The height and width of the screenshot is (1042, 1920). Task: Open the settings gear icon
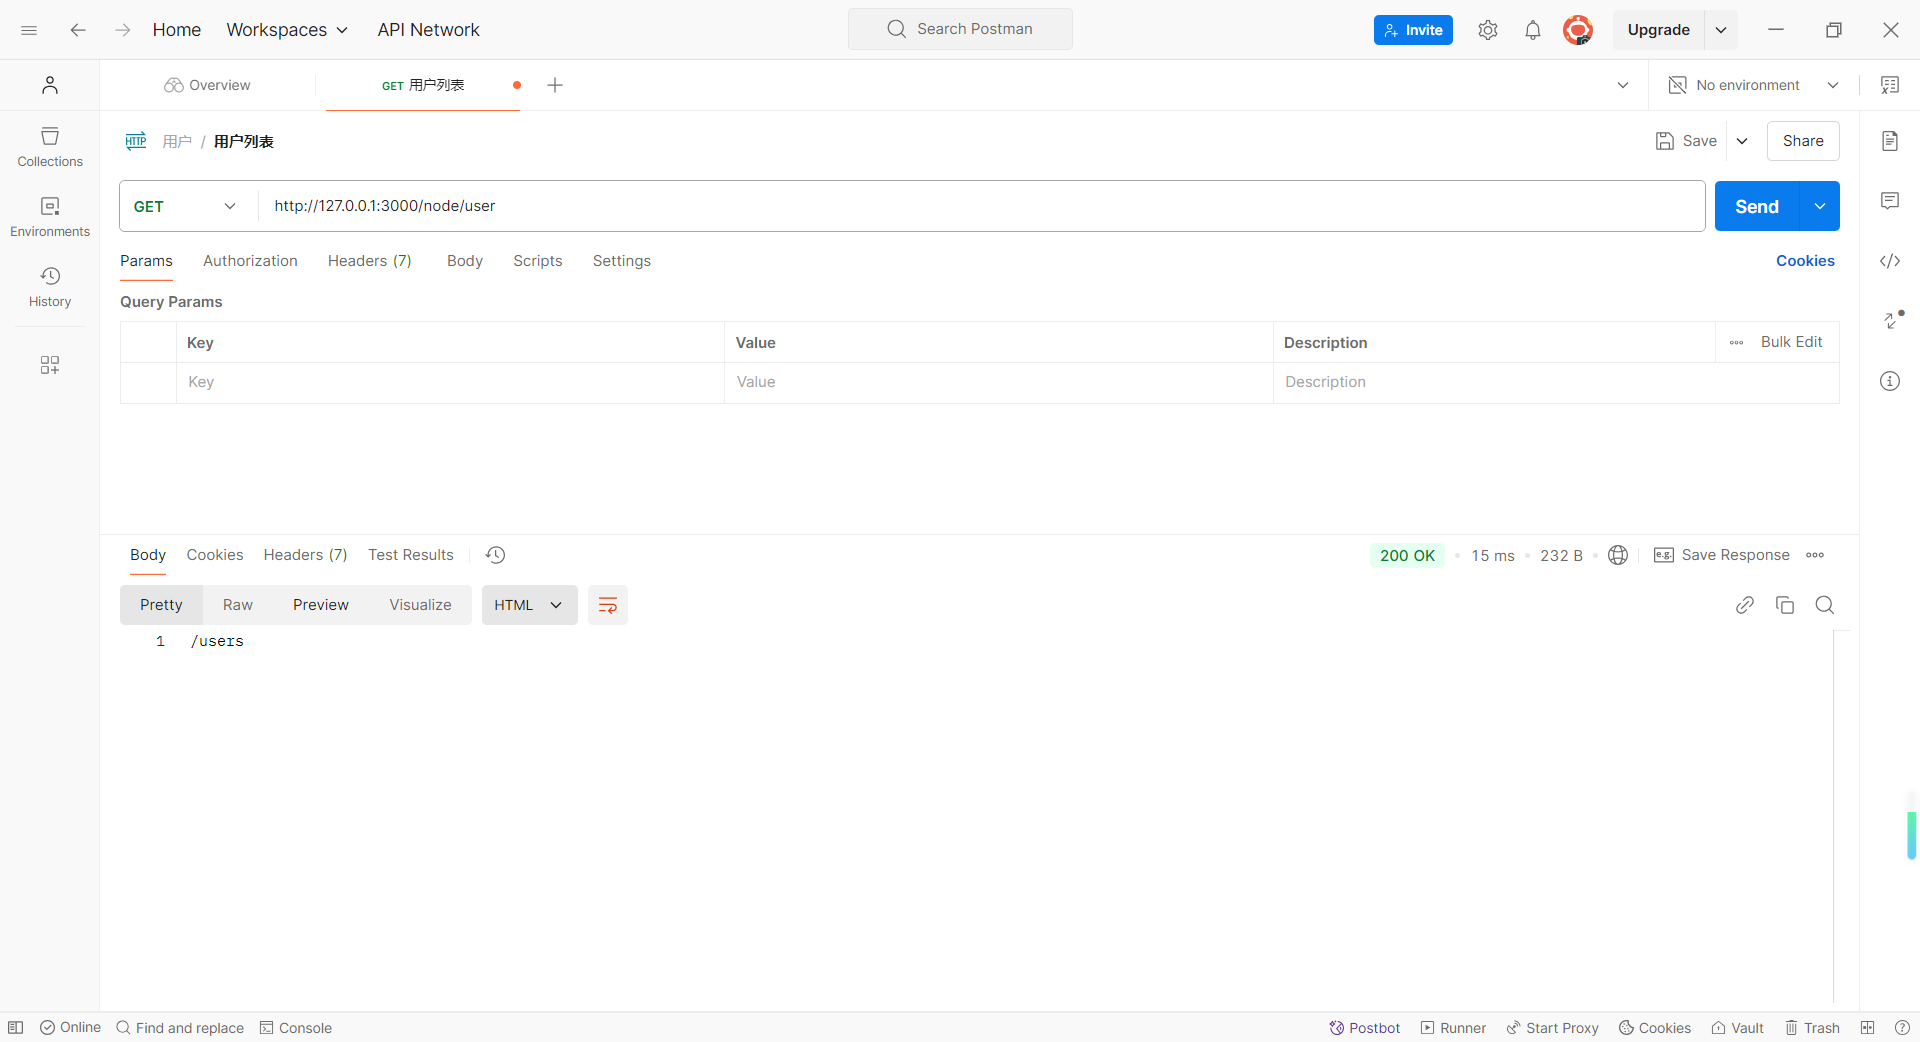click(x=1488, y=30)
